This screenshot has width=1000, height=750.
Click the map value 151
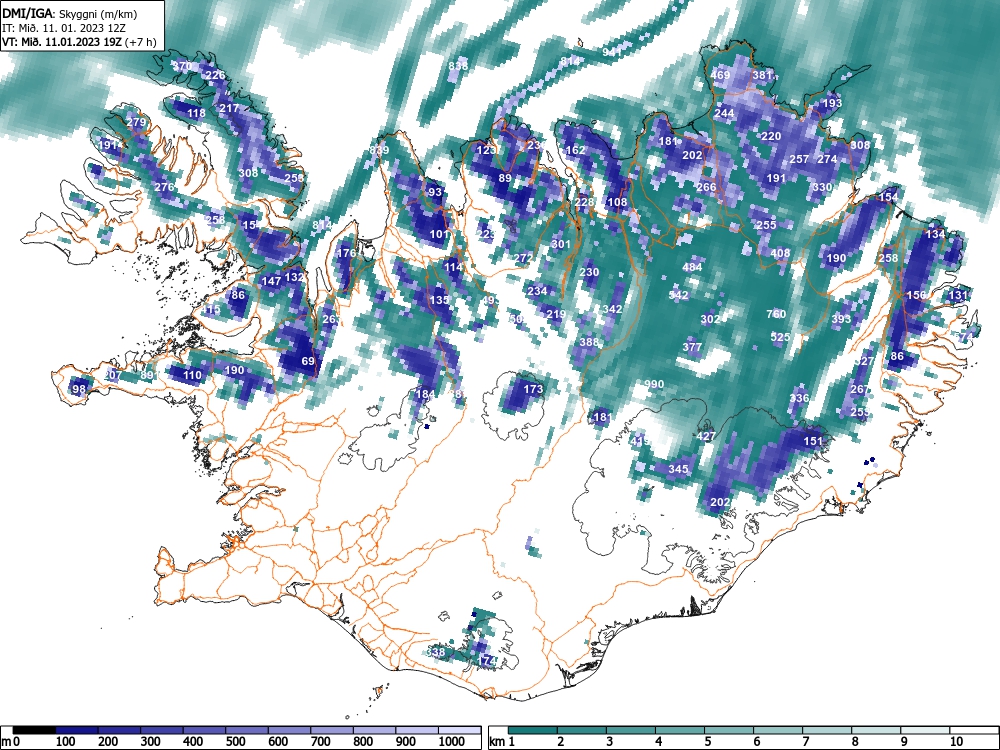[813, 441]
